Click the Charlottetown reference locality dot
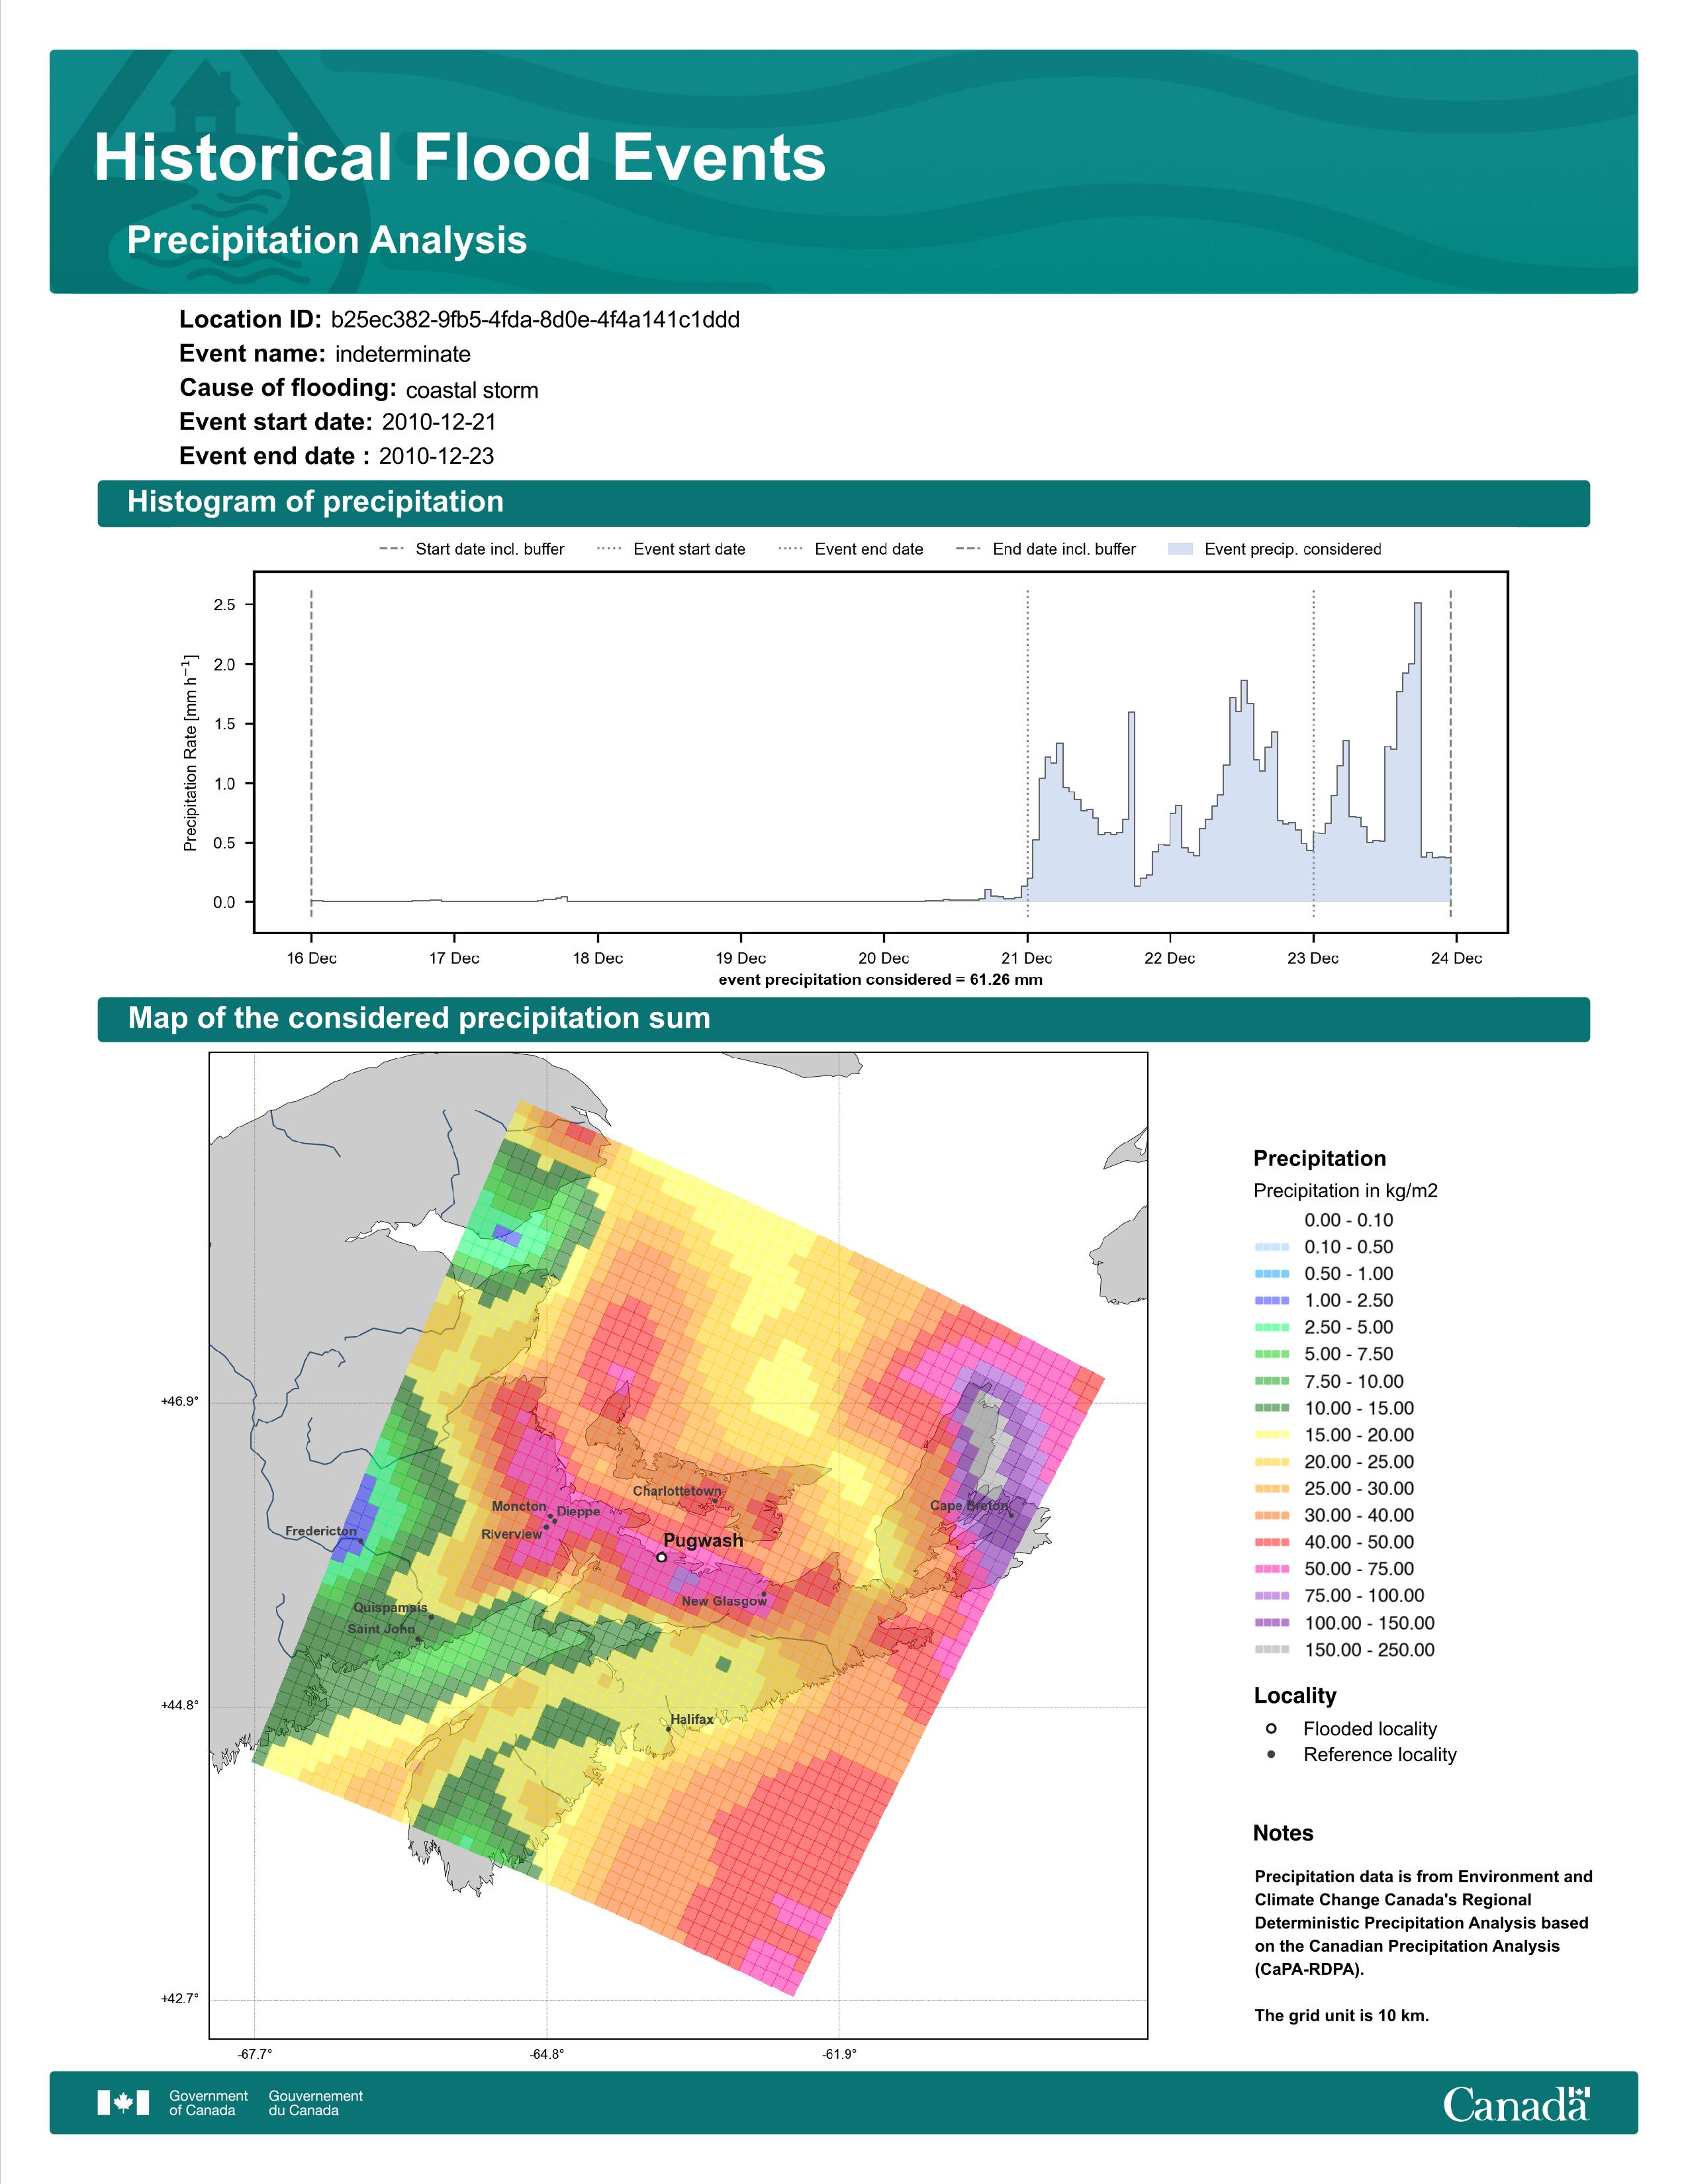Screen dimensions: 1688x2184 (714, 1501)
